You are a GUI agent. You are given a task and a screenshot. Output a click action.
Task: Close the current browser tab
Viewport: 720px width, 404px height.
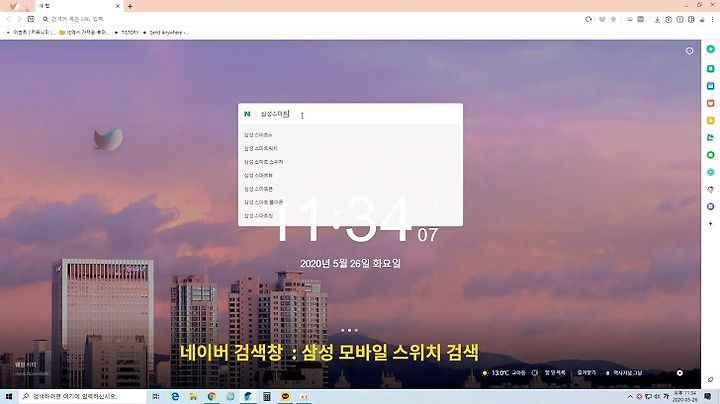coord(118,6)
